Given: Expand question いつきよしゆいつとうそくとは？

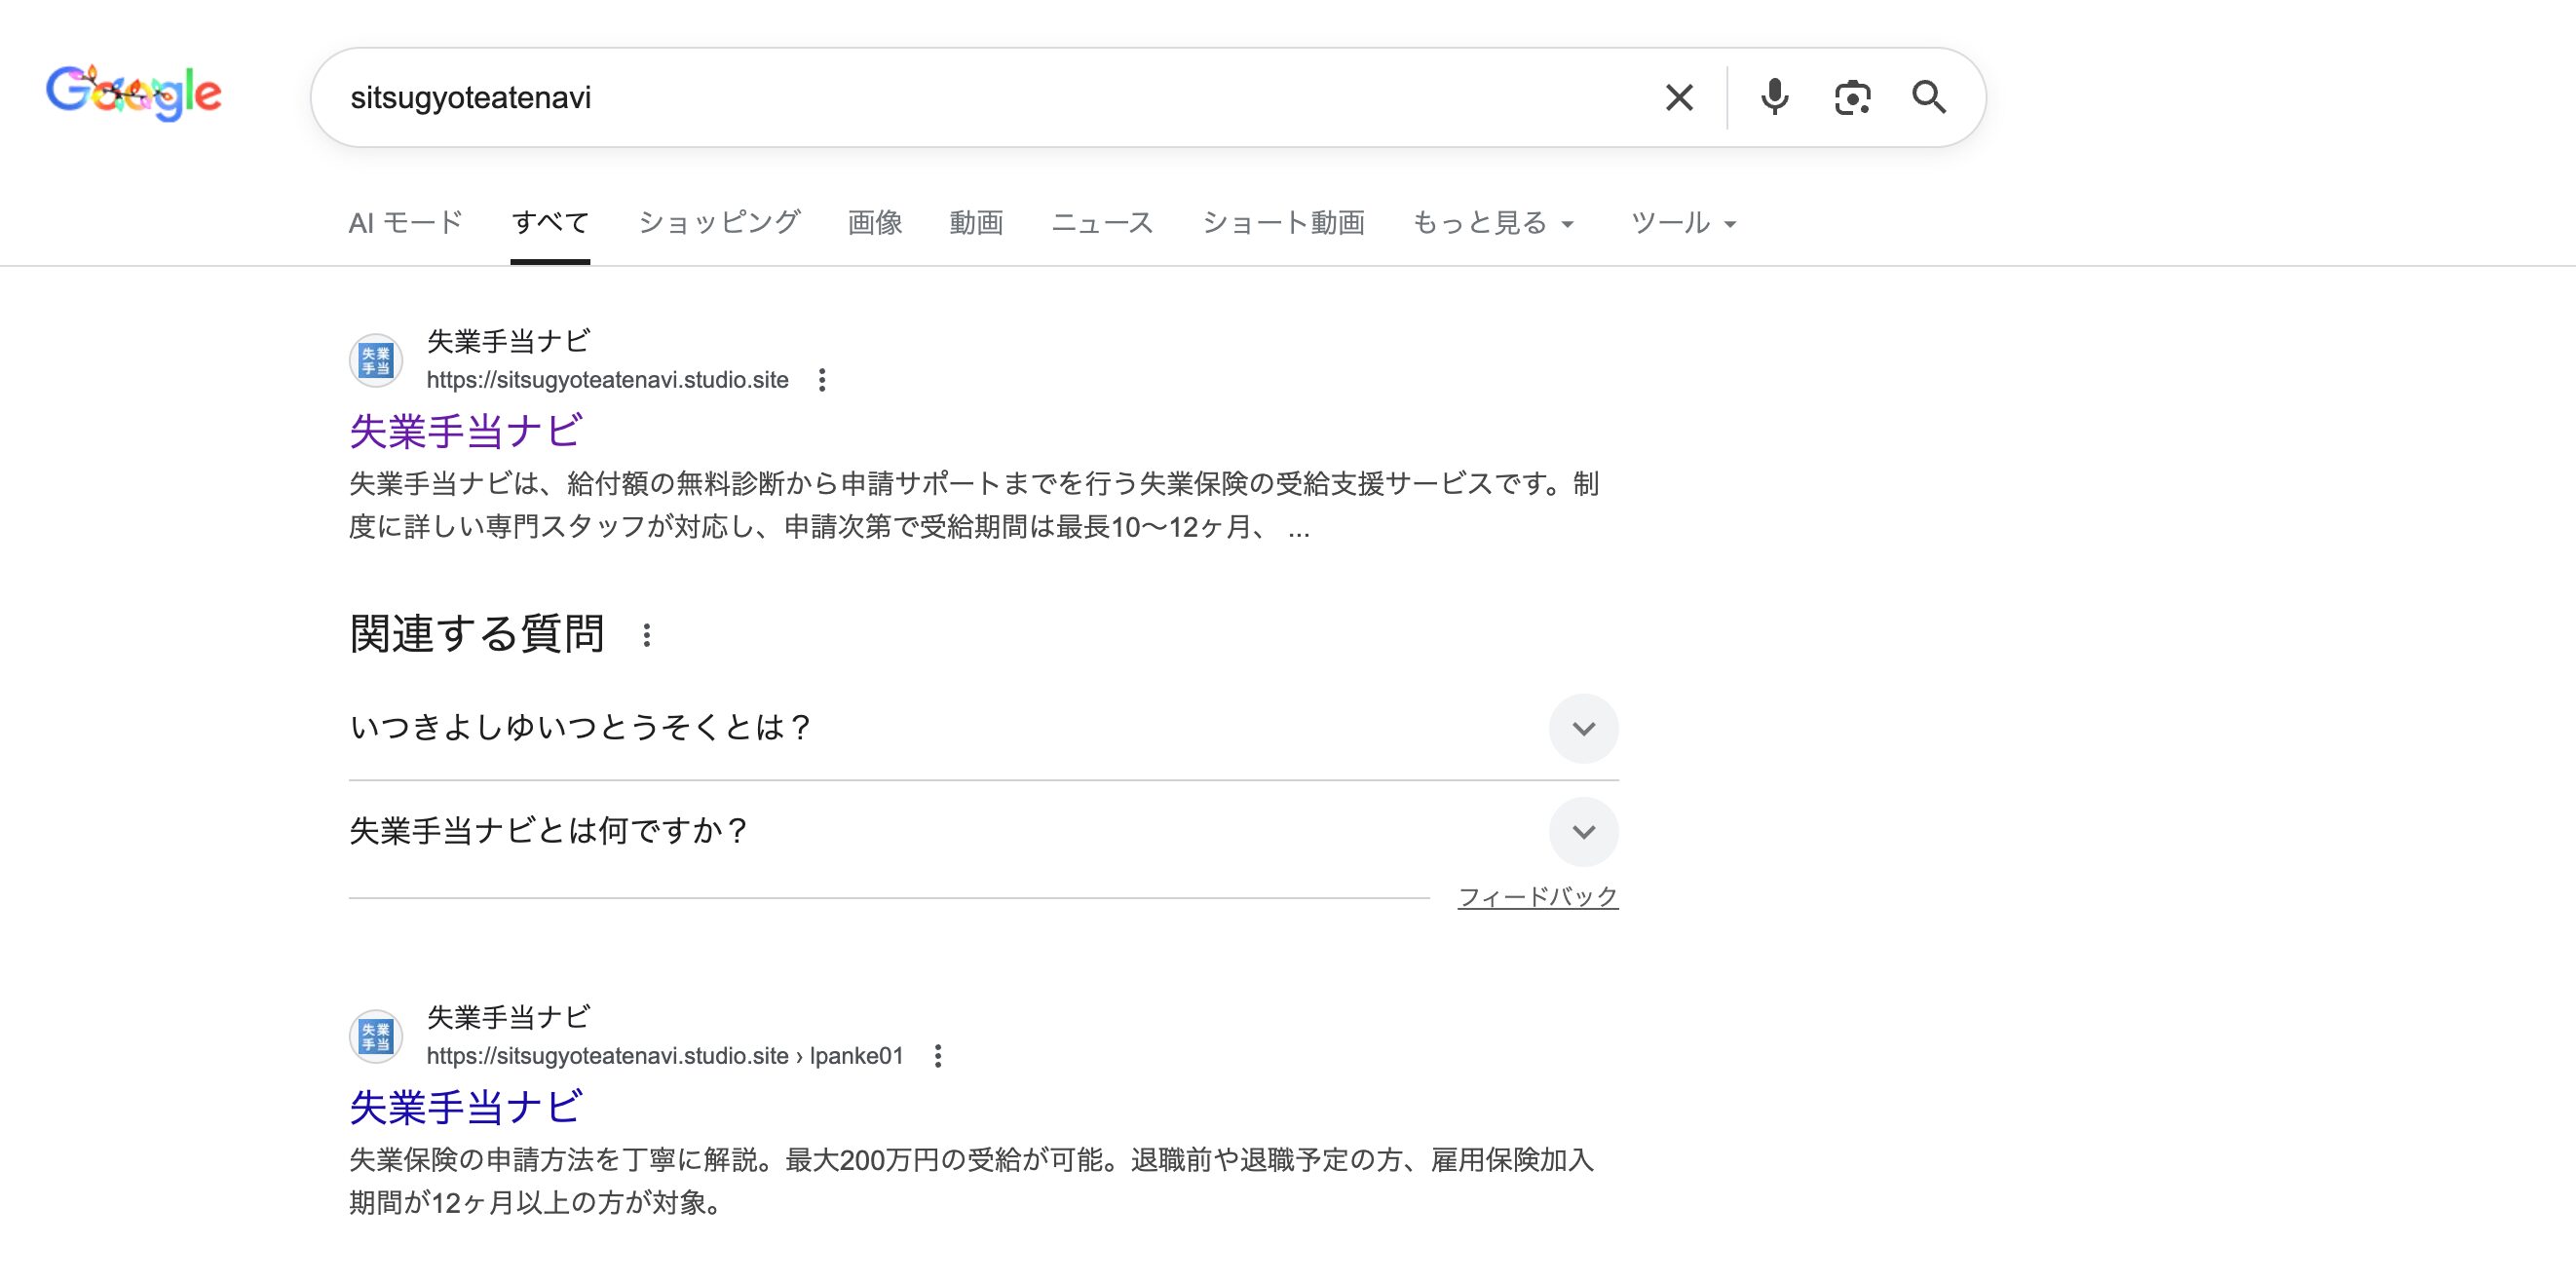Looking at the screenshot, I should tap(983, 728).
